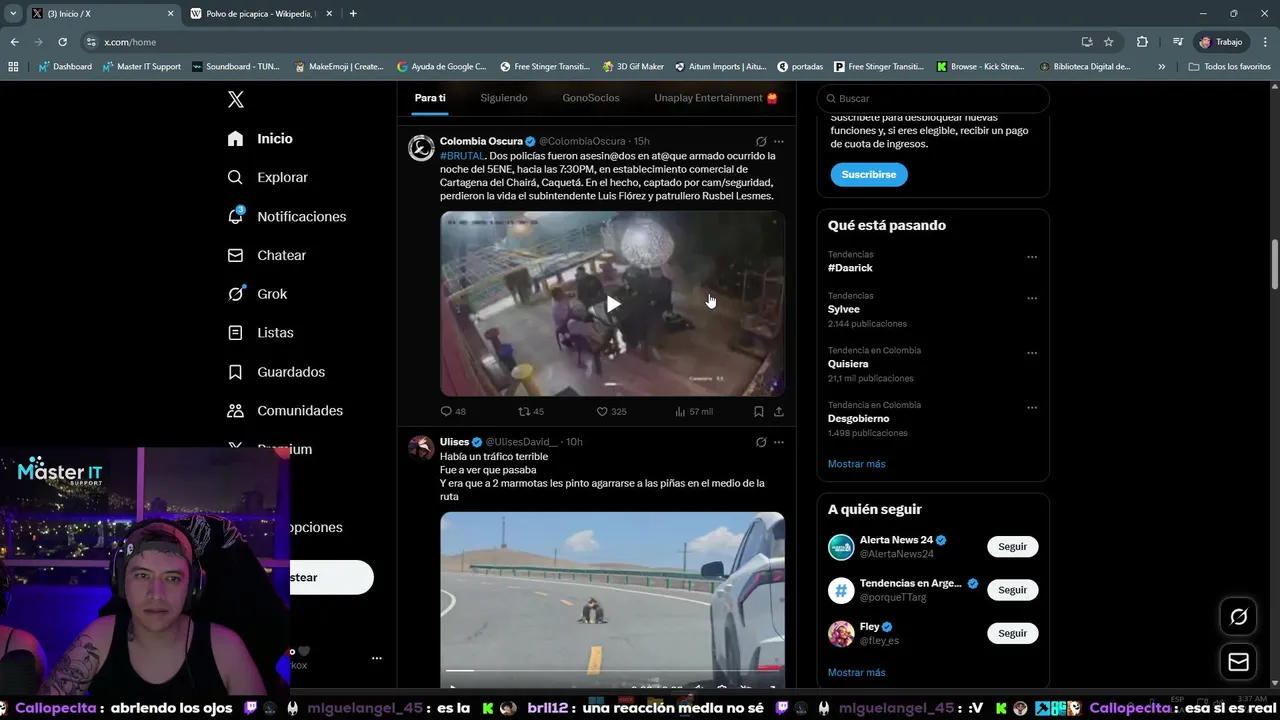Open Todos los favoritos folder
Viewport: 1280px width, 720px height.
[x=1229, y=67]
